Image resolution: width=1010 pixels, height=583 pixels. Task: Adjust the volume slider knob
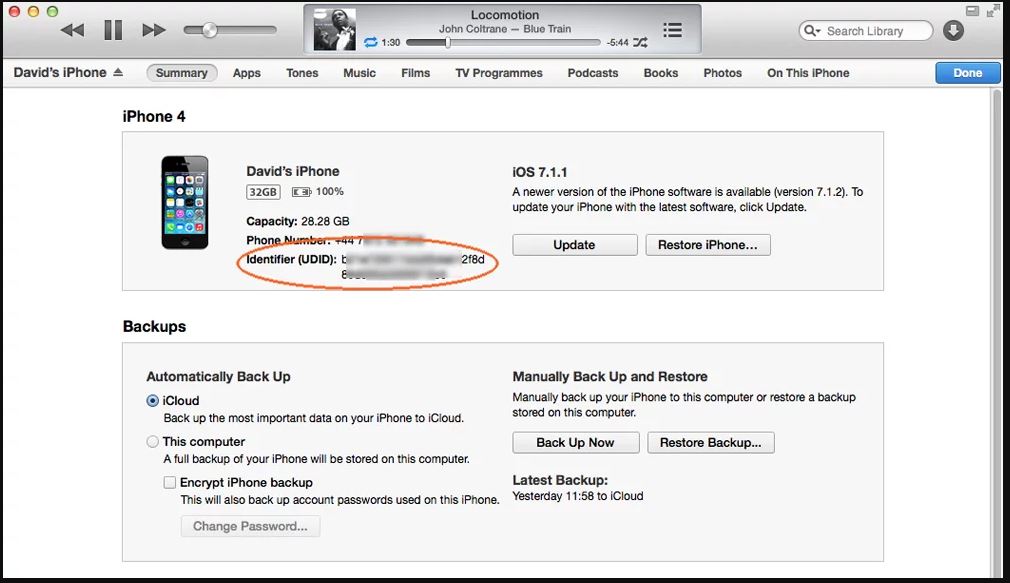(209, 30)
